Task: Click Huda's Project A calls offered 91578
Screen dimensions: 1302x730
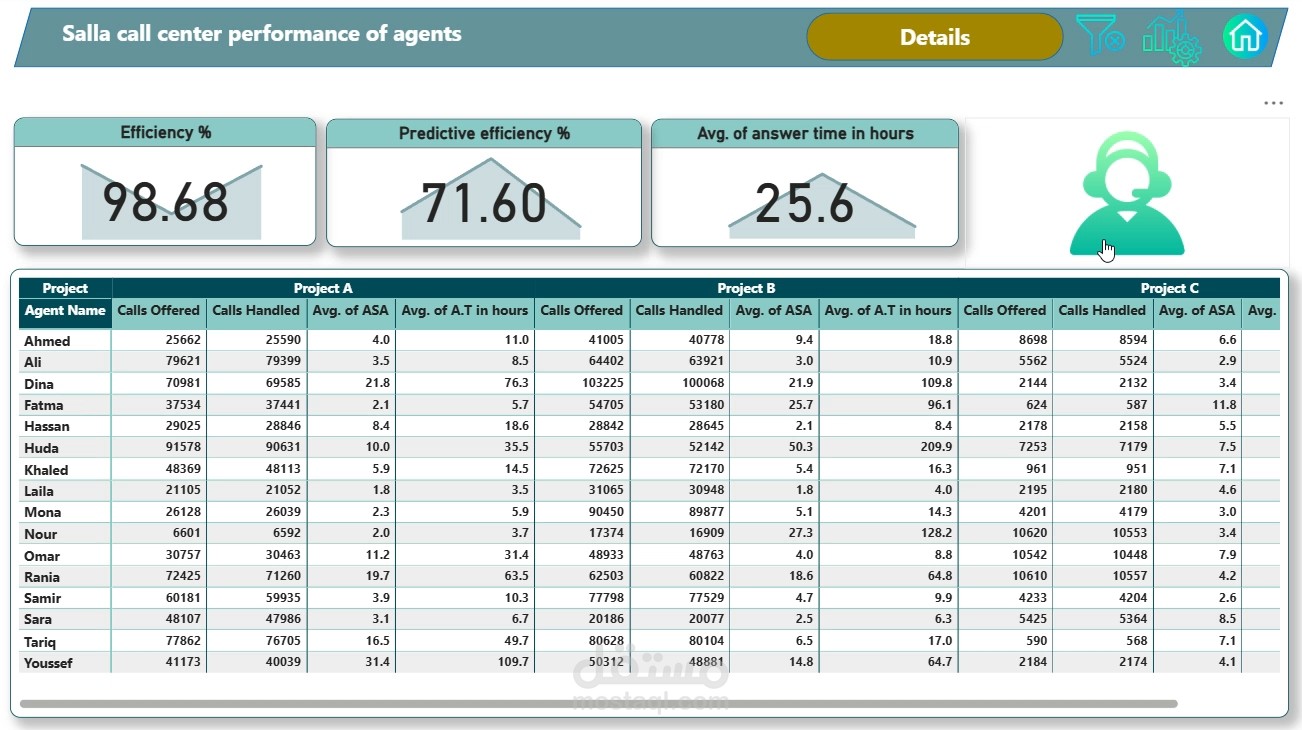Action: [182, 447]
